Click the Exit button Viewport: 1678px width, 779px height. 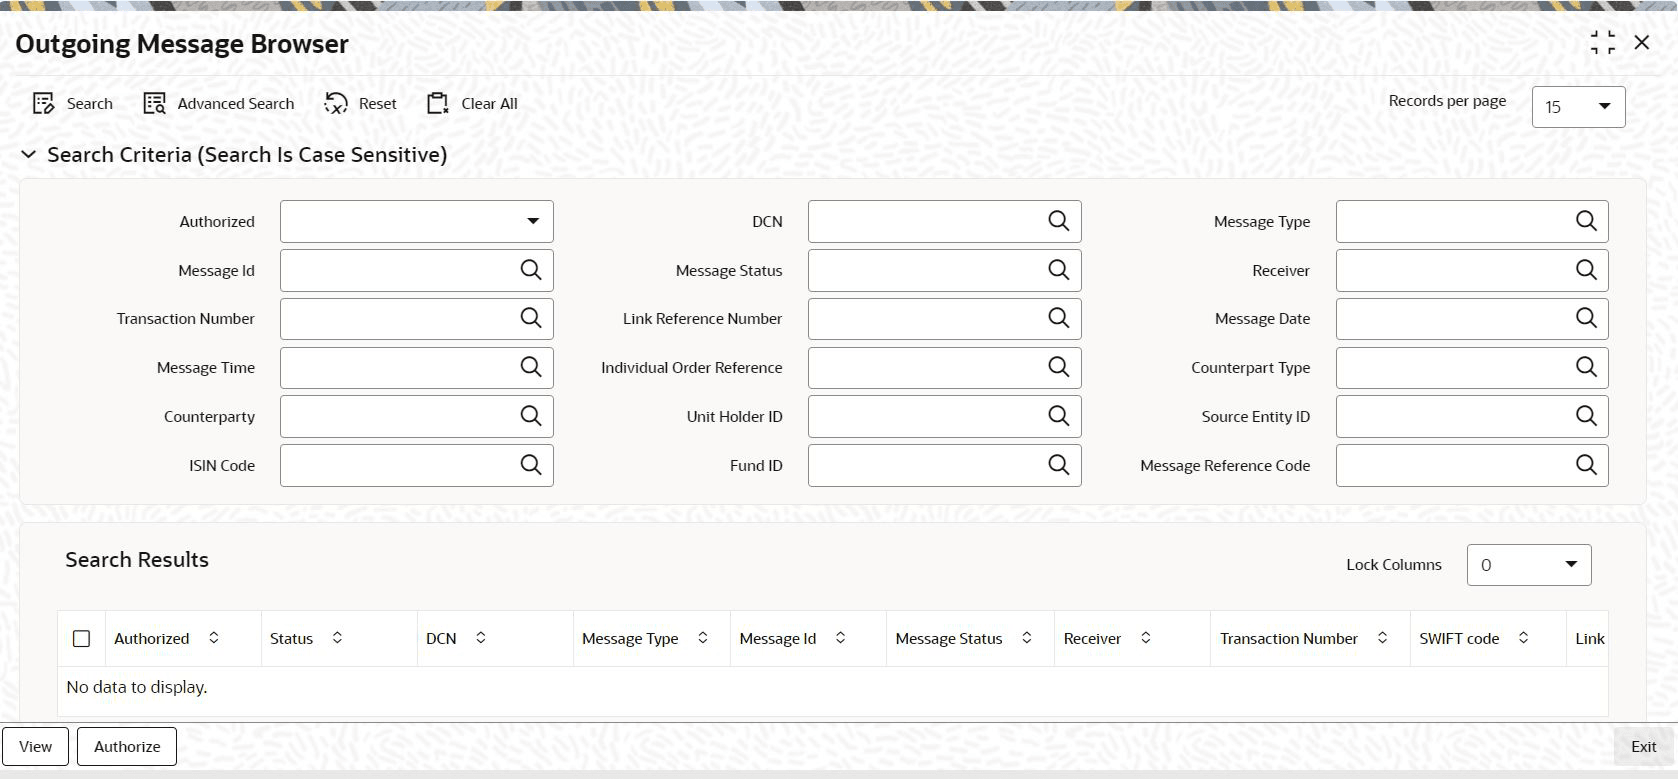1644,746
